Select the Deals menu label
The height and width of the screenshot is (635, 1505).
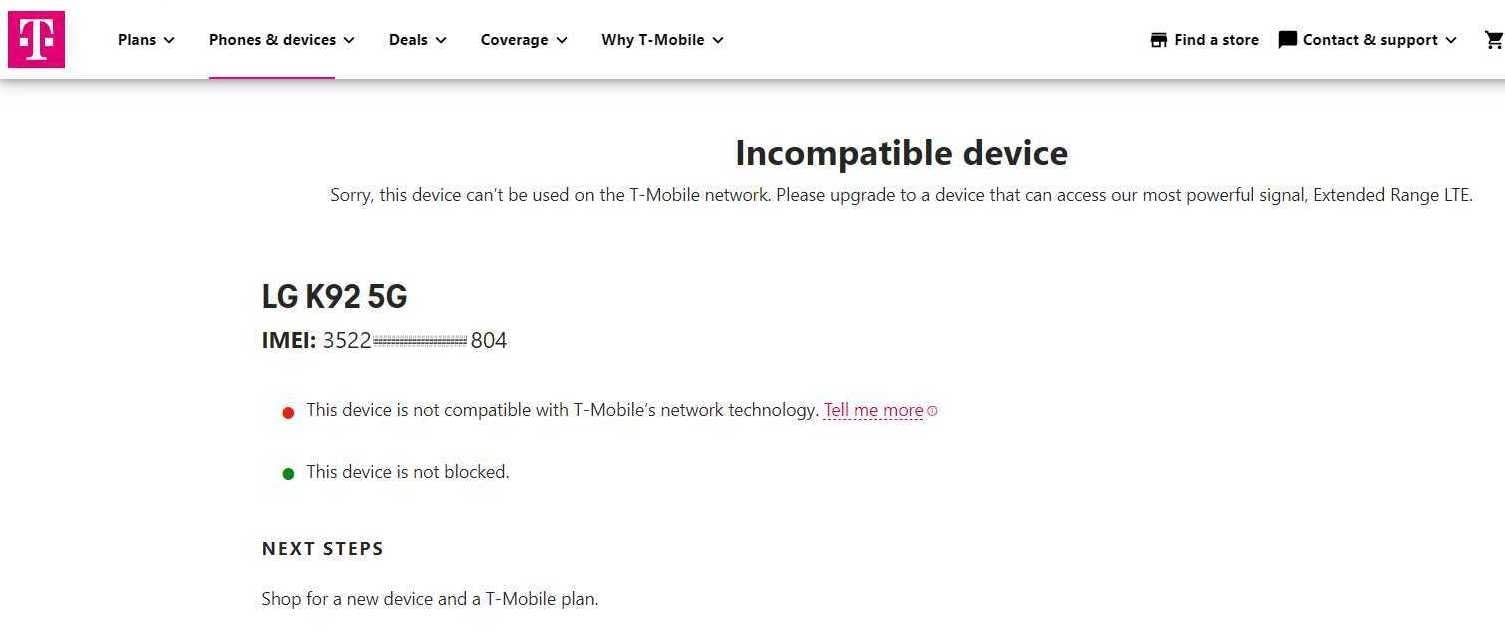click(x=408, y=40)
